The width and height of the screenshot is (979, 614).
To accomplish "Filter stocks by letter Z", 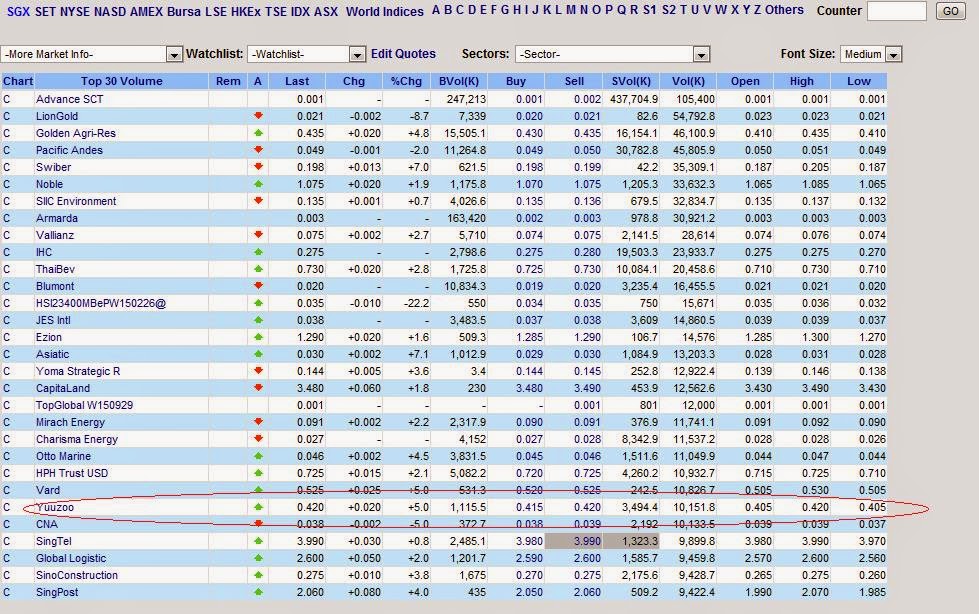I will [x=757, y=10].
